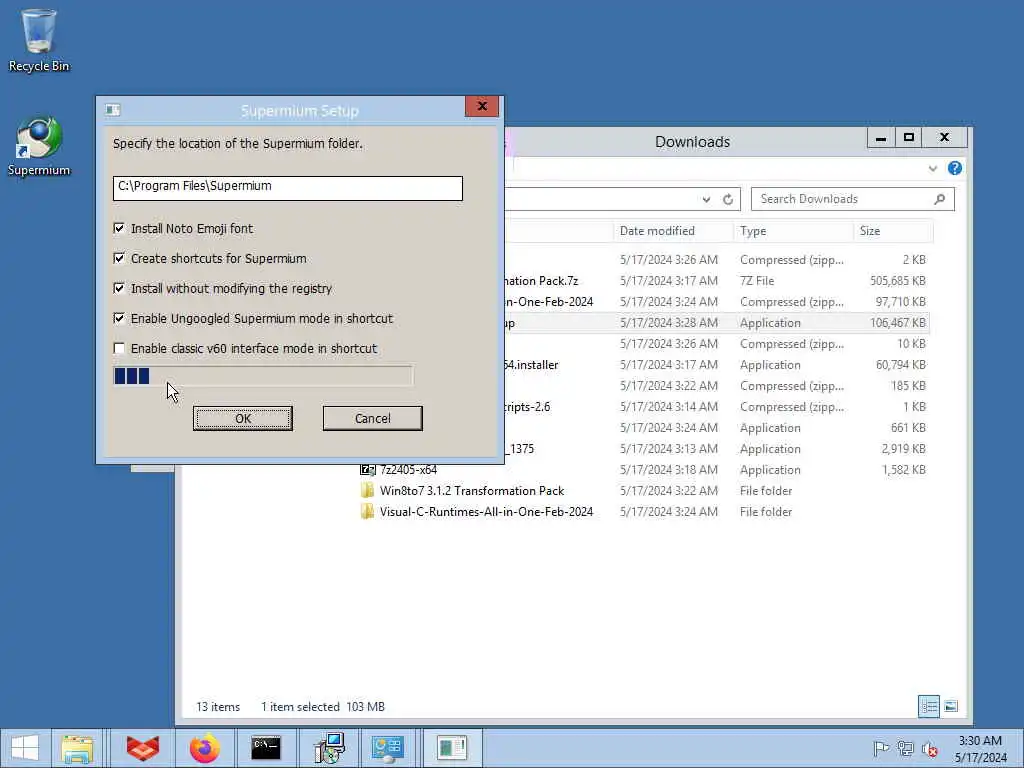Image resolution: width=1024 pixels, height=768 pixels.
Task: Open the Recycle Bin desktop icon
Action: pos(39,40)
